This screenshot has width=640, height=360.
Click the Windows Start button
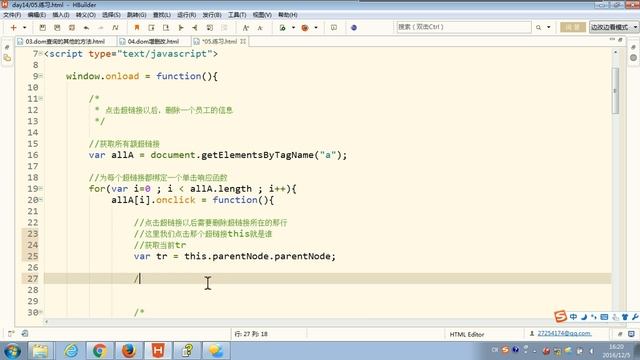[12, 351]
